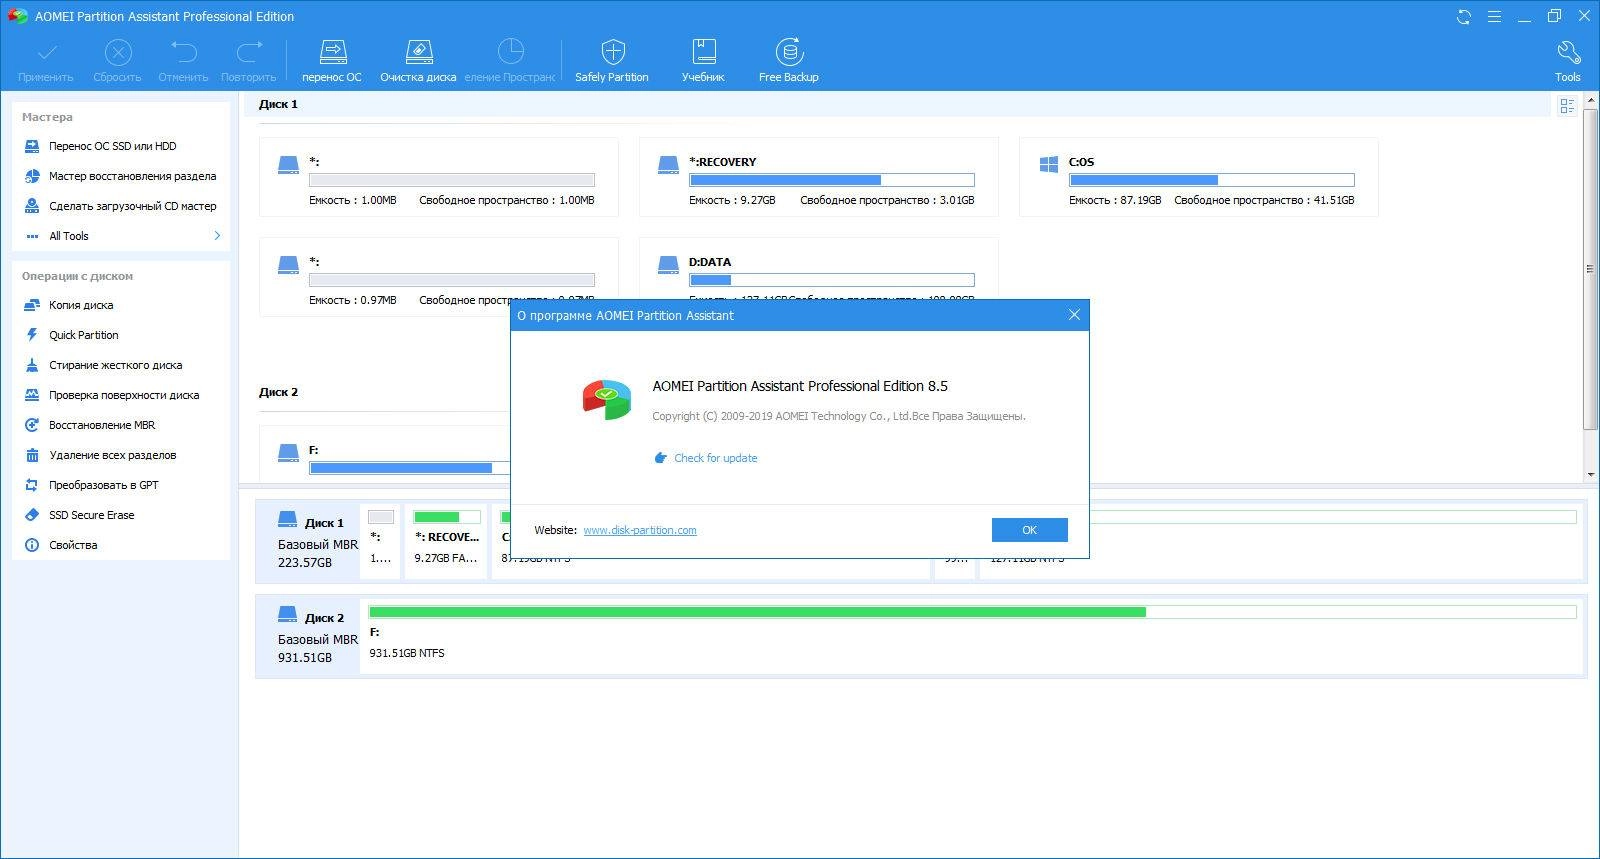Toggle the partition view layout icon
1600x859 pixels.
click(1567, 105)
